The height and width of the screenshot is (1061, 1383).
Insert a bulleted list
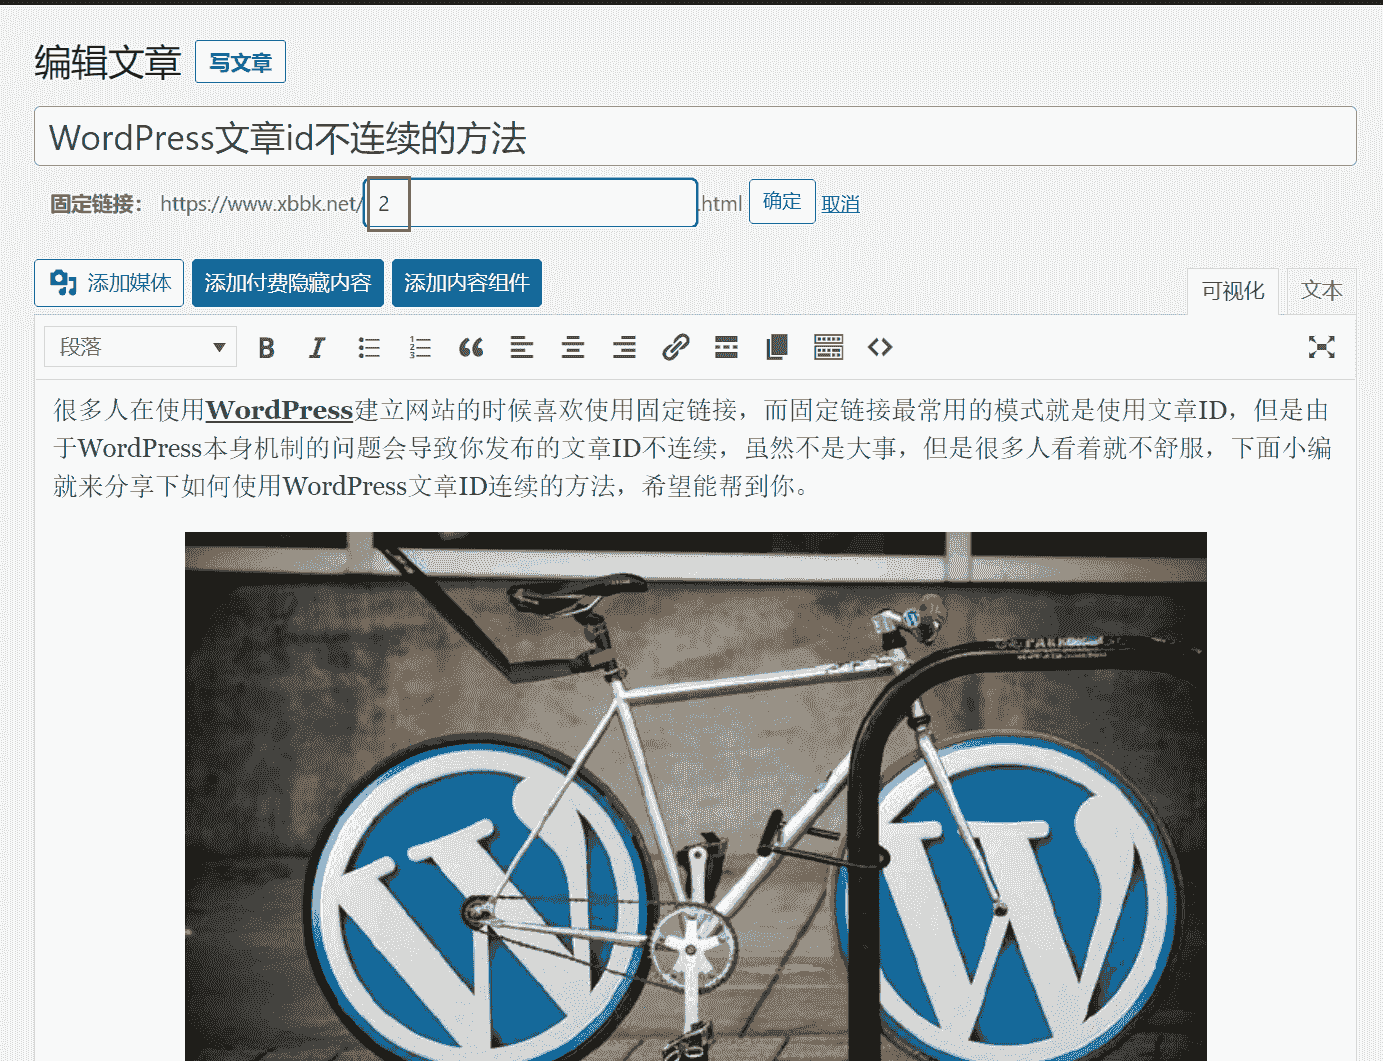coord(369,347)
